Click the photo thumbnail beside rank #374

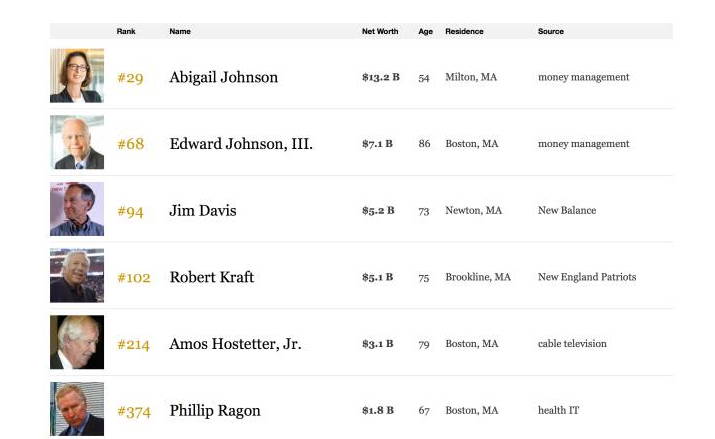[x=77, y=409]
